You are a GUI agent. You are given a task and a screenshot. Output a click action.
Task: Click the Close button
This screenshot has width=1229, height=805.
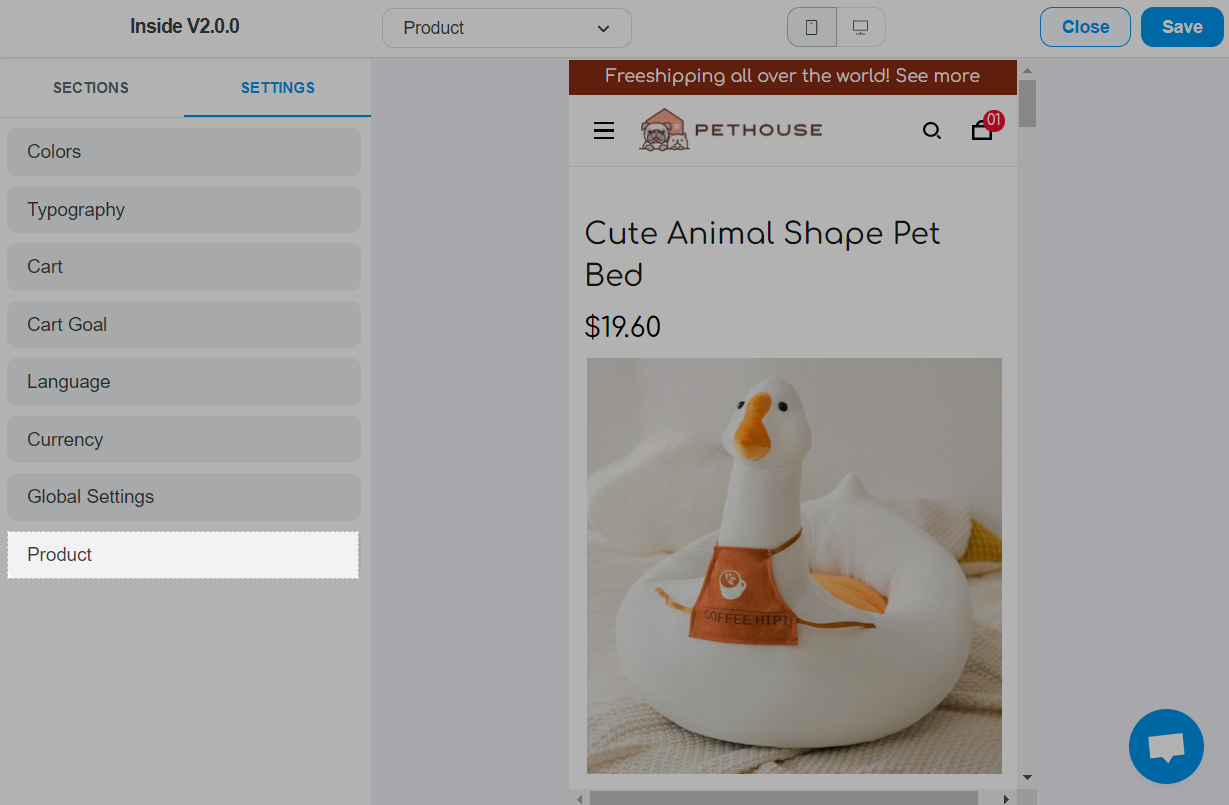(1085, 27)
